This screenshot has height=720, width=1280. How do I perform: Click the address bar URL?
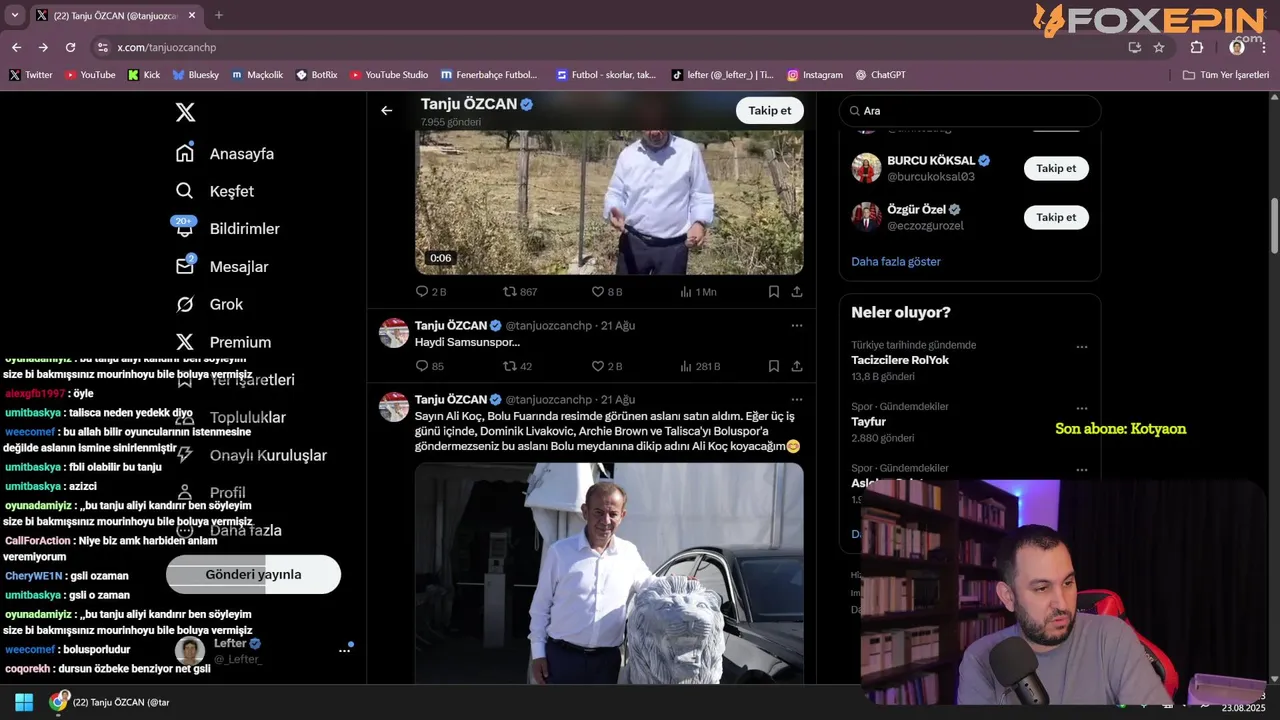point(166,47)
